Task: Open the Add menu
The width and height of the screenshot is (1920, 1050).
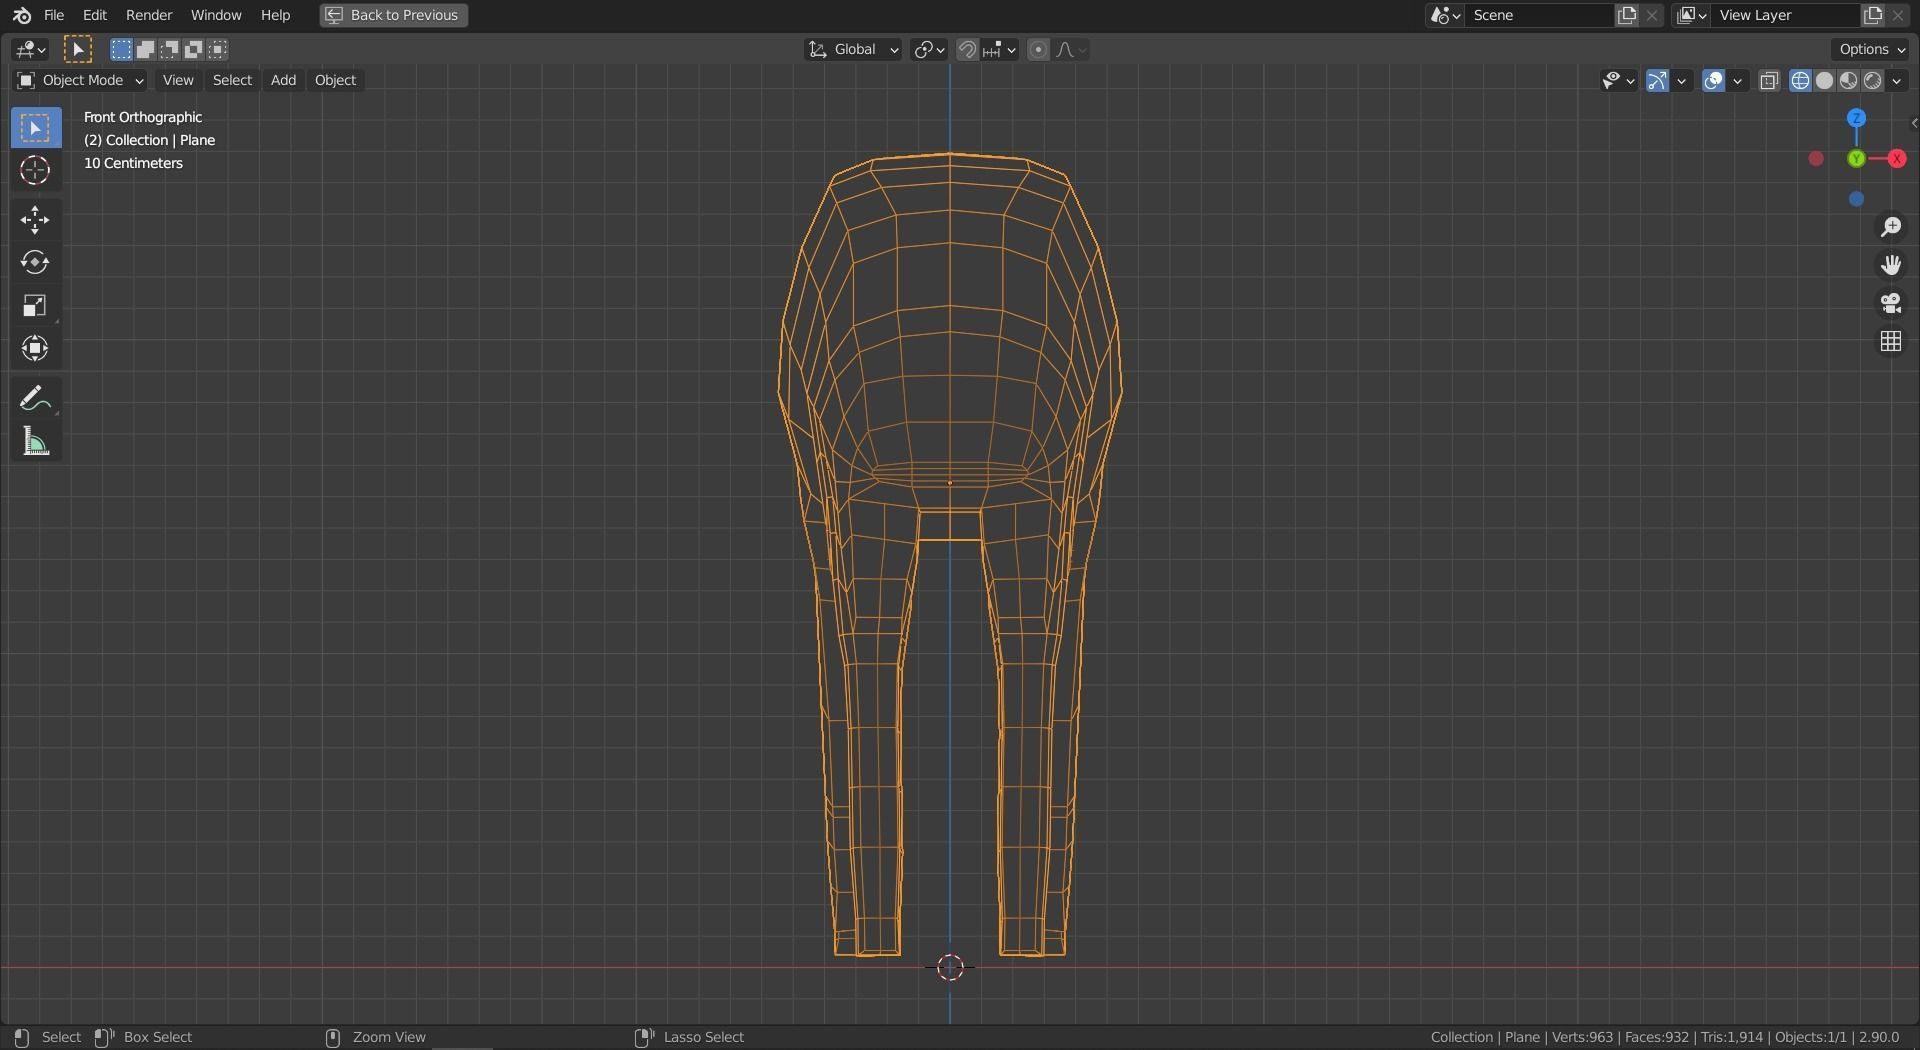Action: coord(283,80)
